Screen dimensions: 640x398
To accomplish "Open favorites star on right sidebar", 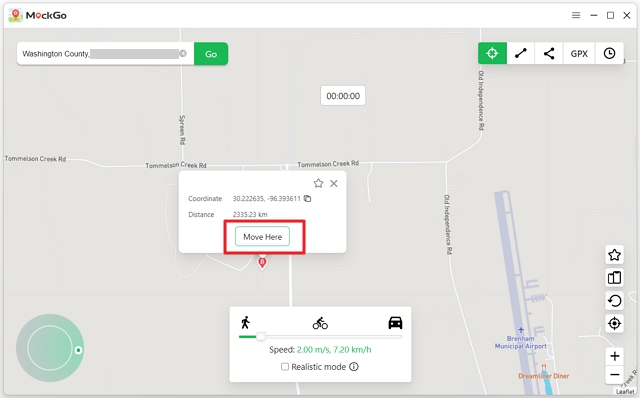I will click(x=614, y=255).
